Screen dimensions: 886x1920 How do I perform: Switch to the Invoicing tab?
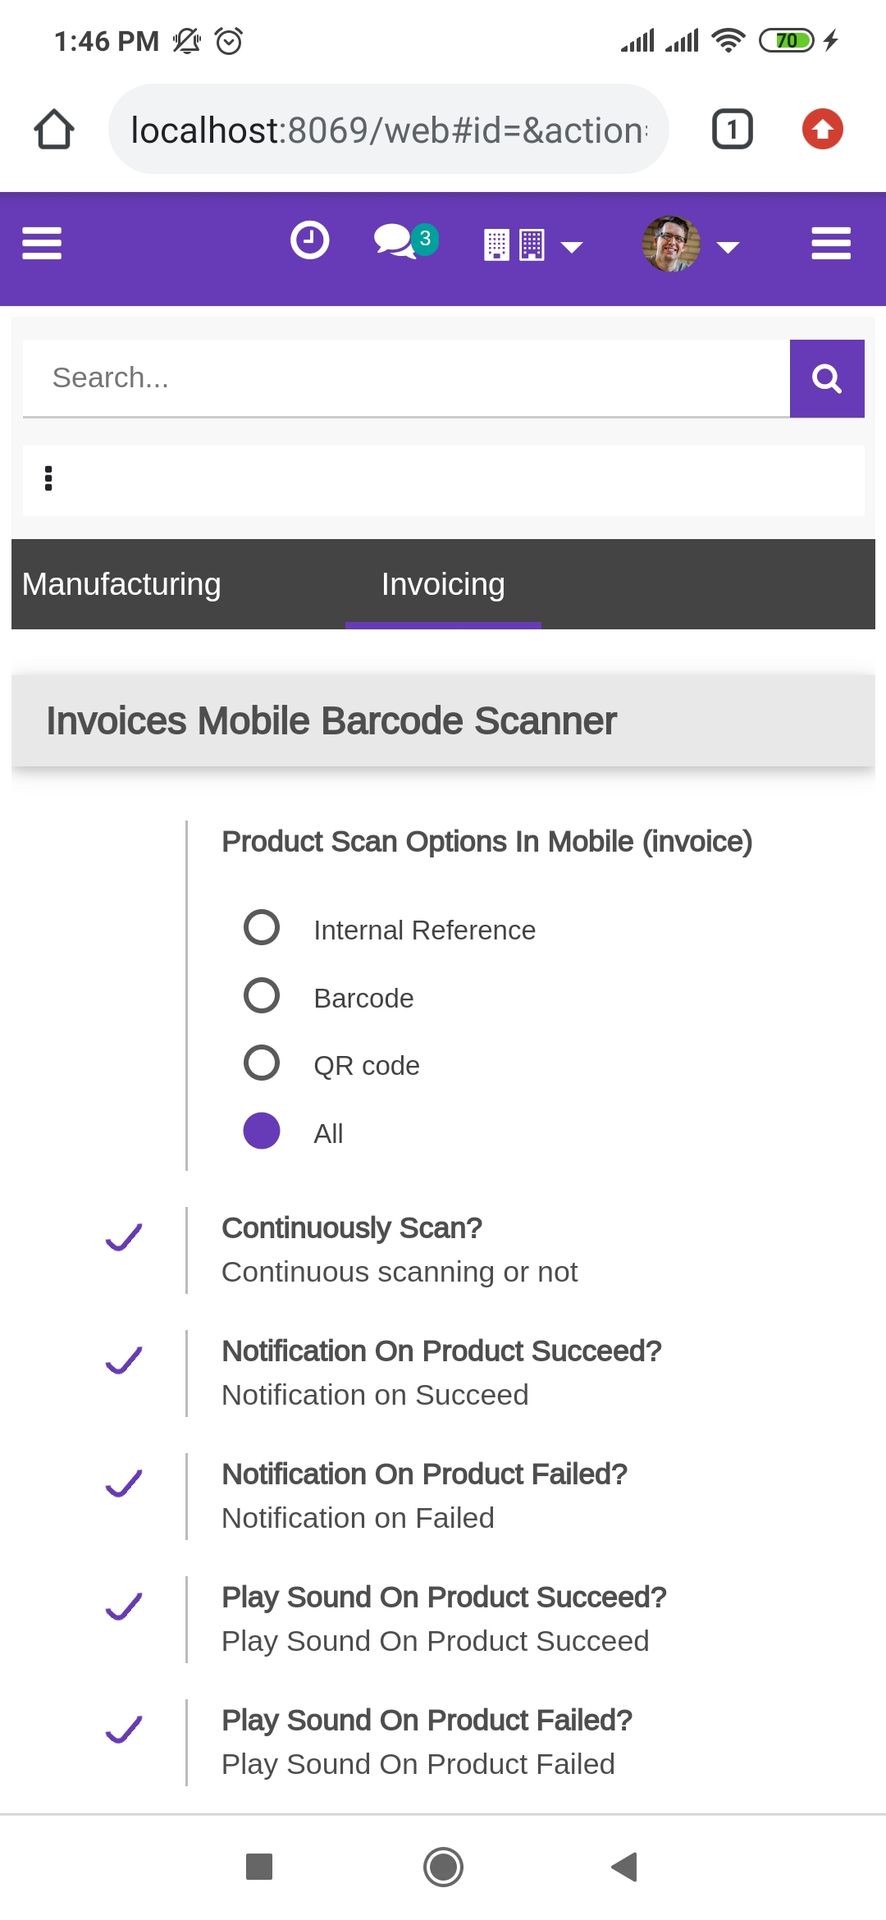click(443, 584)
